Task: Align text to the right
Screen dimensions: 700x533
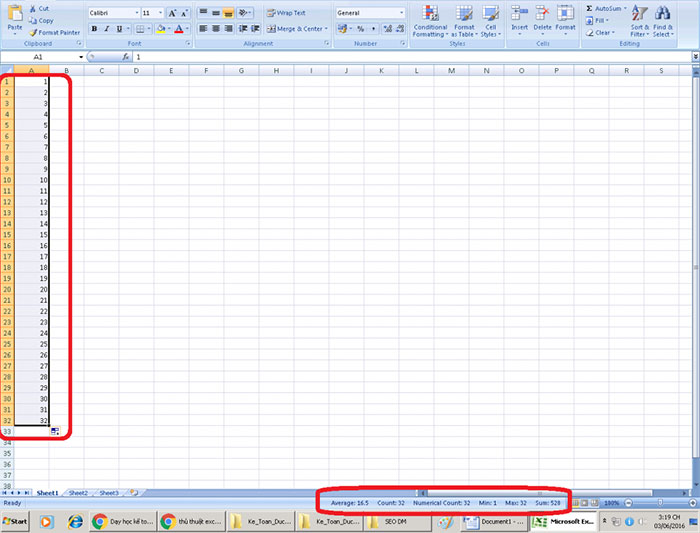Action: click(x=229, y=29)
